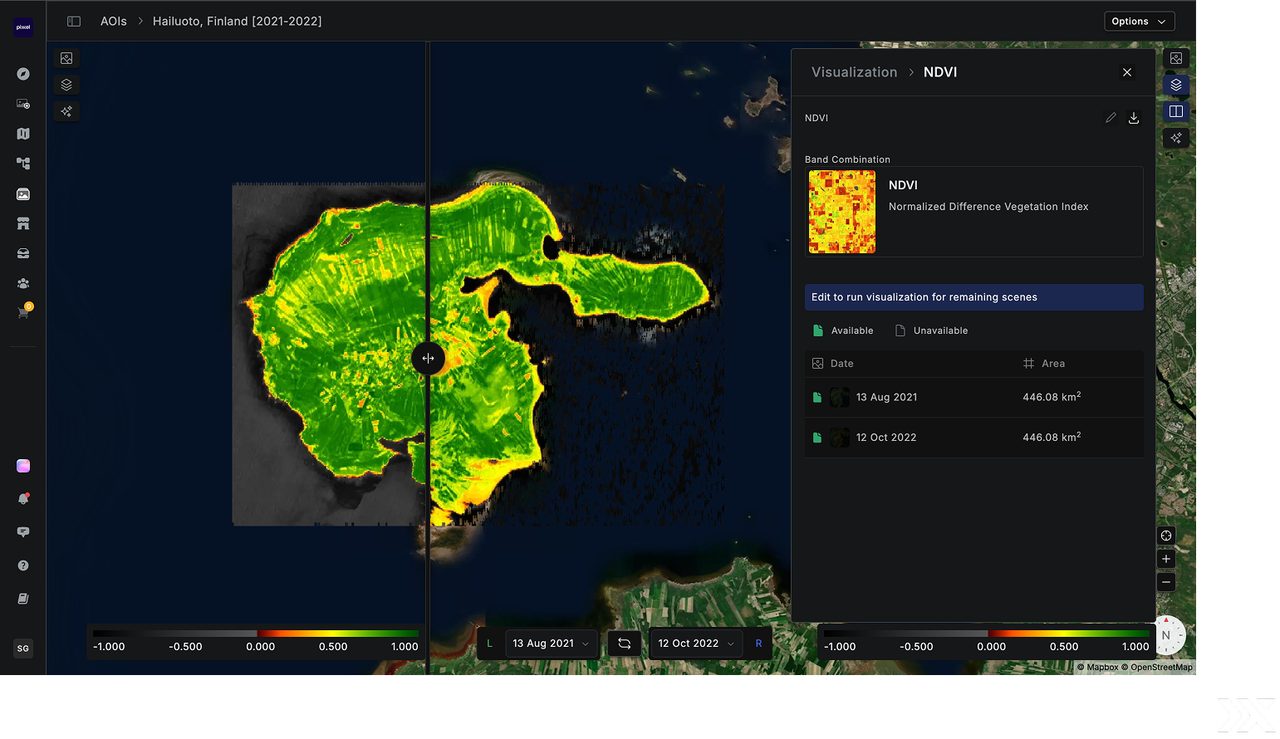Click the L left side label
1280x739 pixels.
[489, 644]
